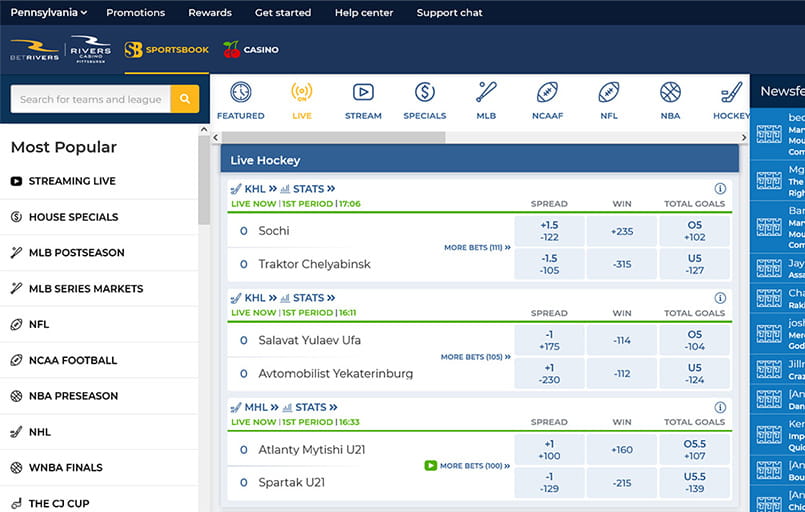805x512 pixels.
Task: Click the yellow search magnifier button
Action: pyautogui.click(x=184, y=99)
